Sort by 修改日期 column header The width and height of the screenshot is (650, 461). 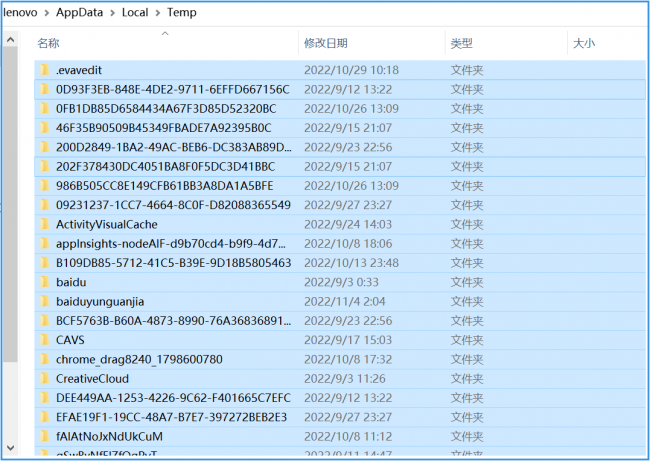[x=326, y=43]
